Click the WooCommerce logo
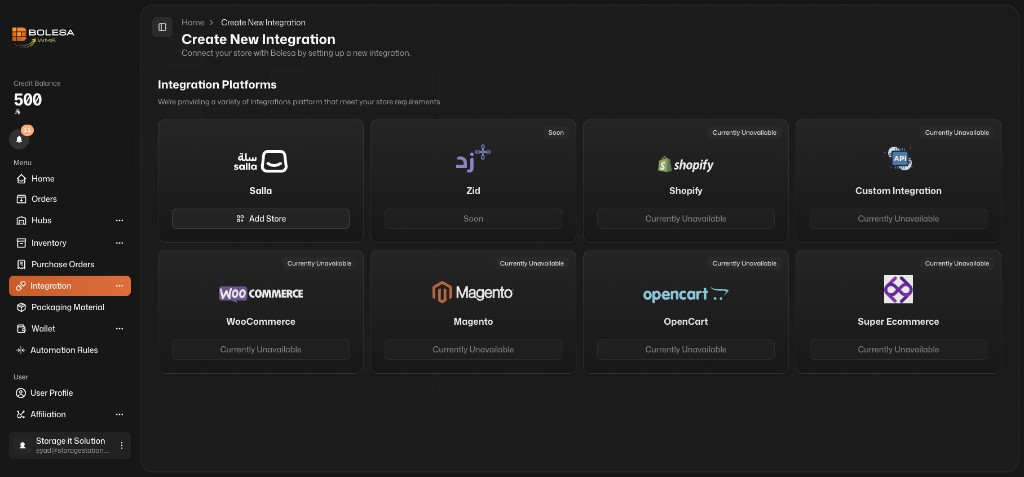The height and width of the screenshot is (477, 1024). click(x=261, y=293)
